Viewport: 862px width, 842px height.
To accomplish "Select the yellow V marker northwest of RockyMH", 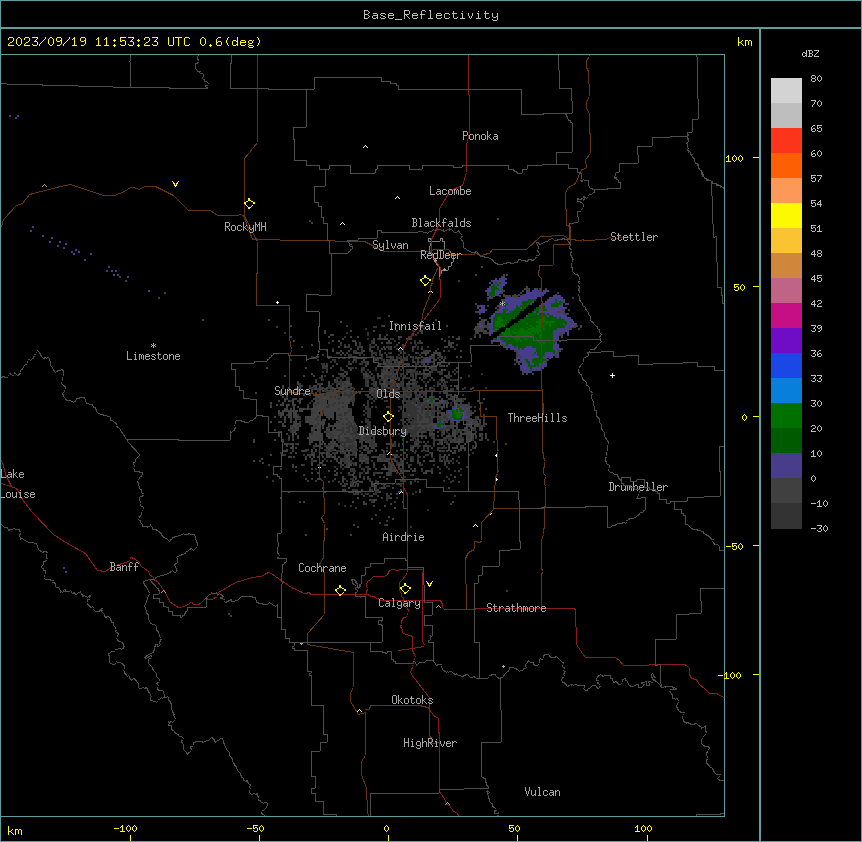I will click(x=175, y=184).
